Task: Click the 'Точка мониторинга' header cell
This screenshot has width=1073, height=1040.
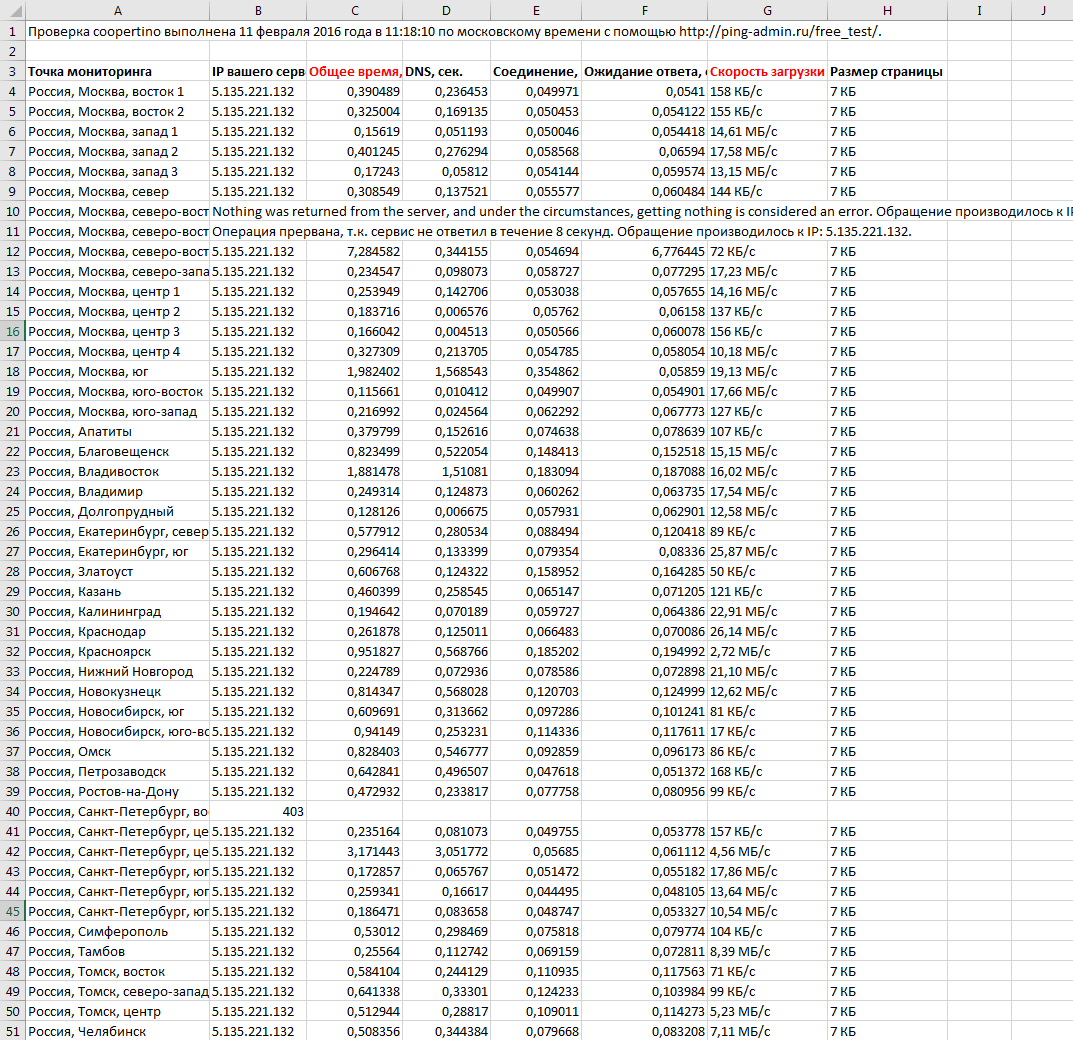Action: [x=117, y=71]
